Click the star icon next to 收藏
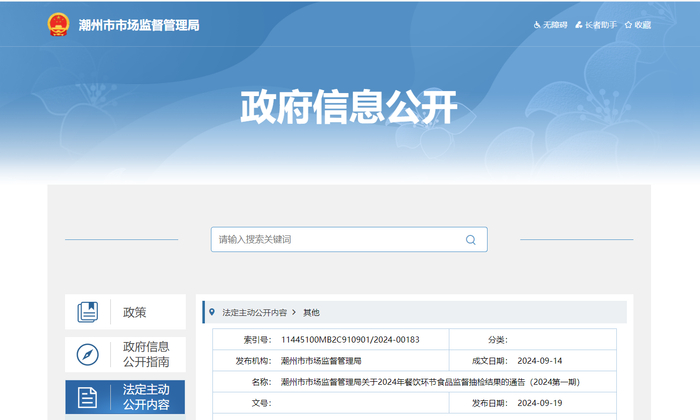This screenshot has height=420, width=700. pos(629,25)
